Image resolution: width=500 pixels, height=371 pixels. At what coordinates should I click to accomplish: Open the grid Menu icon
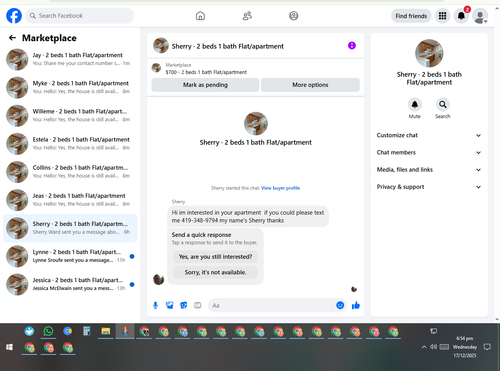point(442,16)
